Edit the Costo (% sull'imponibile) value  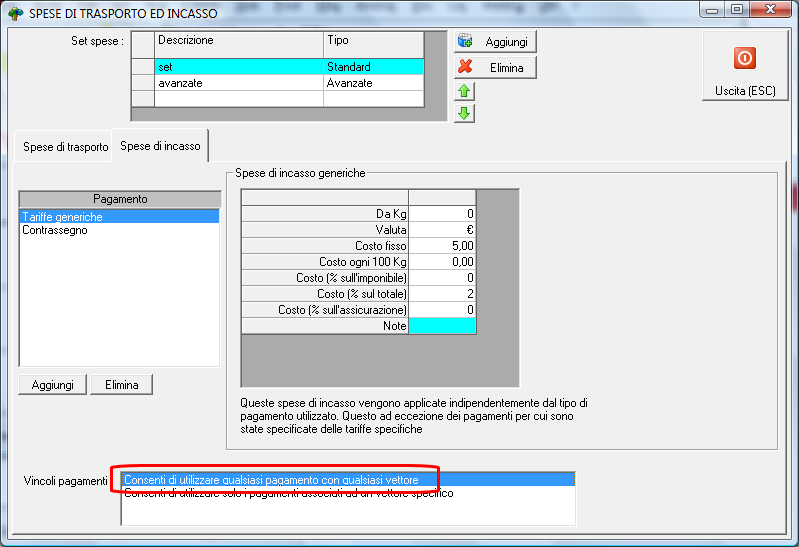coord(442,278)
